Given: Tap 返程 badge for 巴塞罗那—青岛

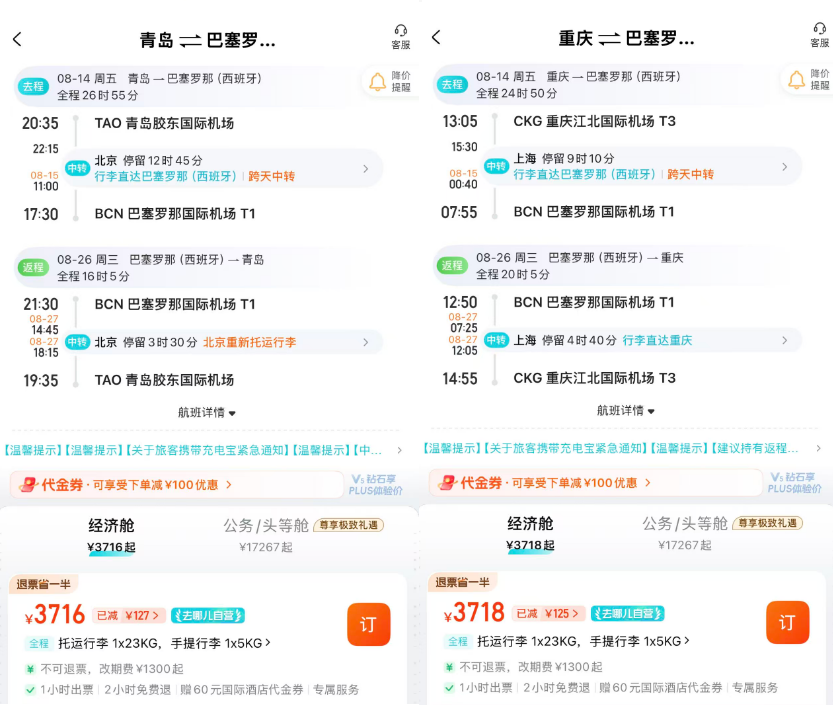Looking at the screenshot, I should (x=33, y=267).
